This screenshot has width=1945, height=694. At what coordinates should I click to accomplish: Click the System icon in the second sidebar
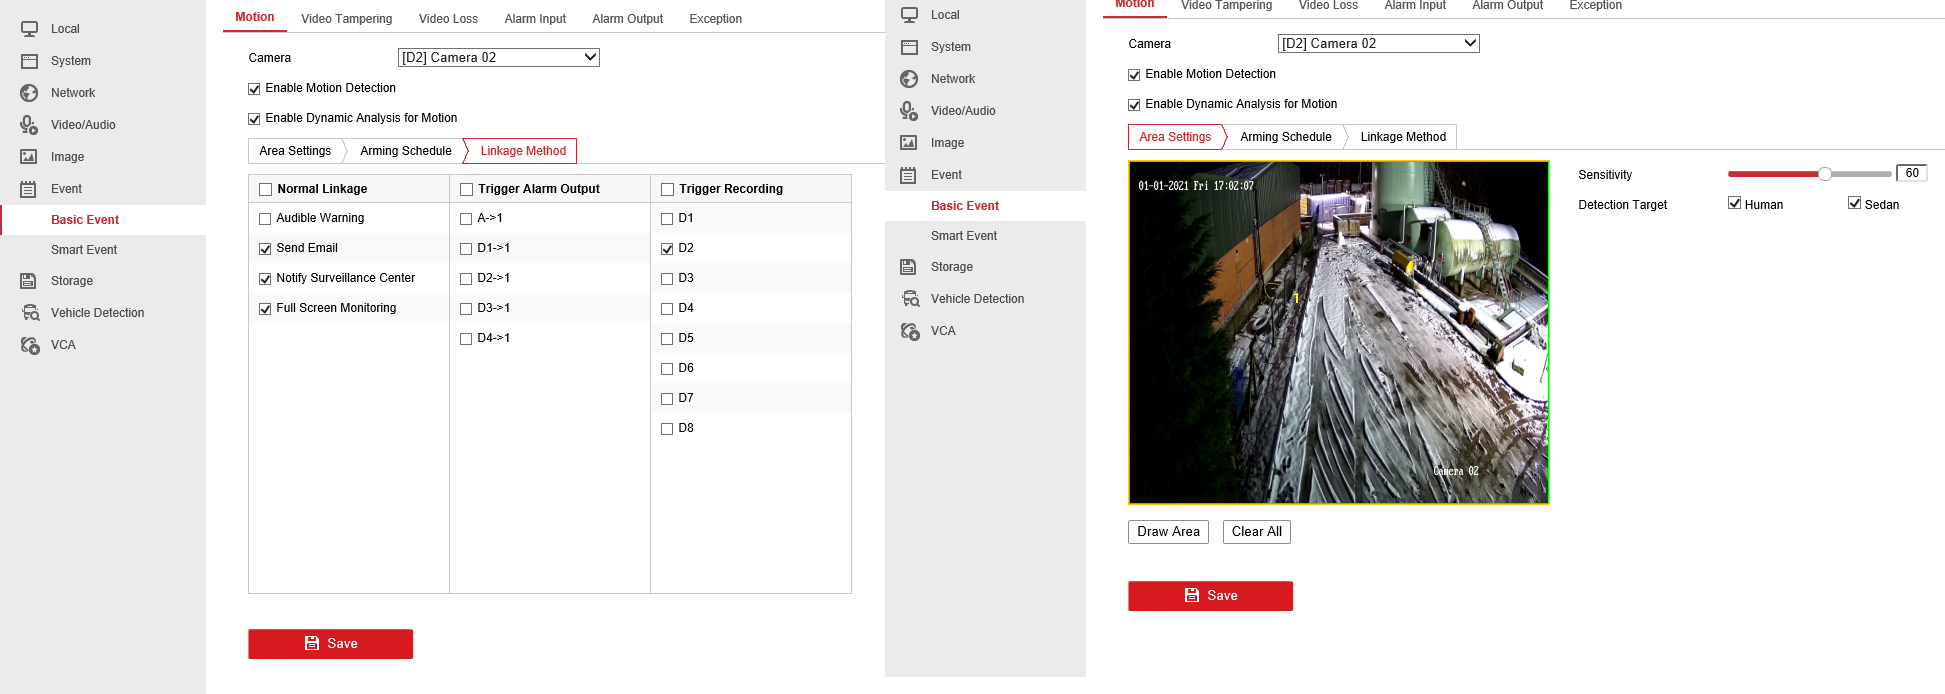[x=909, y=47]
